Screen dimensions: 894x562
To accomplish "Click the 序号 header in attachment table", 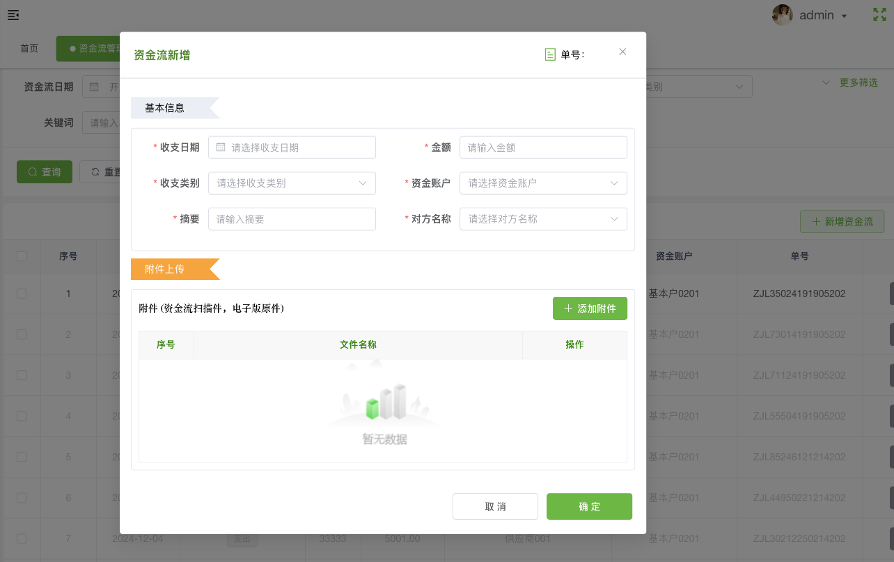I will (166, 345).
